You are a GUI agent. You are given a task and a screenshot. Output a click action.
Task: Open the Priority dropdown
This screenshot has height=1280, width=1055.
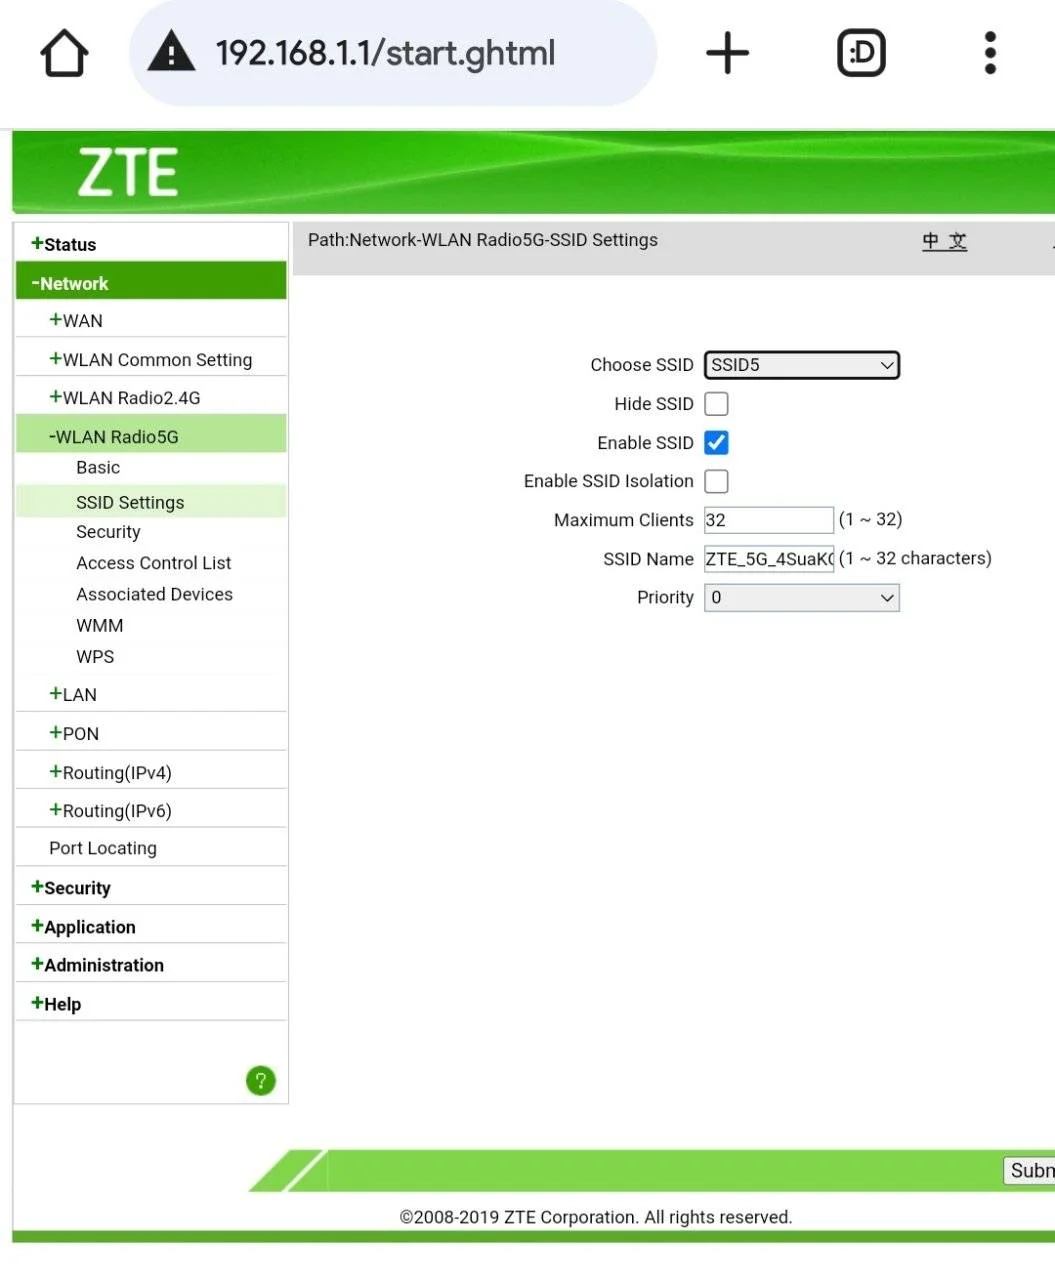click(x=802, y=597)
